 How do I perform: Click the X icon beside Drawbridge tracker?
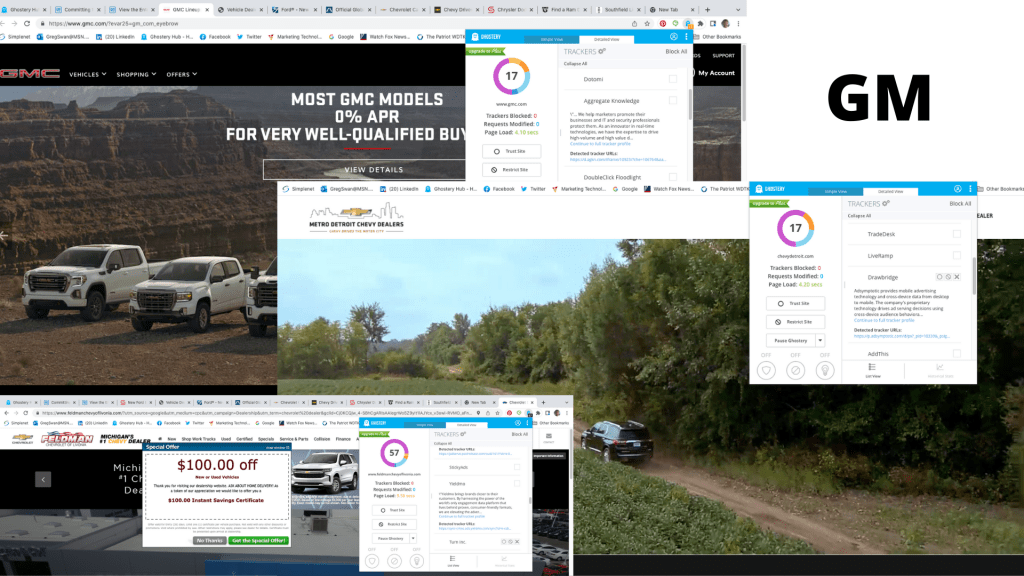point(957,276)
